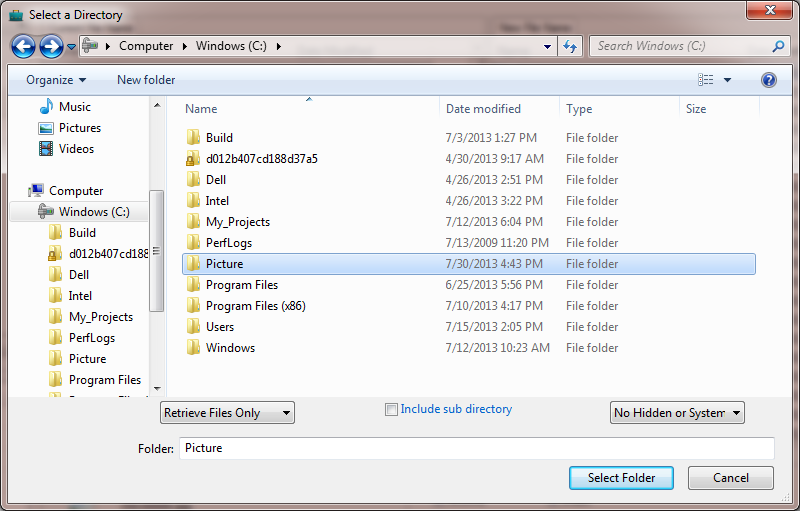Click the navigation pane scrollbar thumb

(157, 250)
